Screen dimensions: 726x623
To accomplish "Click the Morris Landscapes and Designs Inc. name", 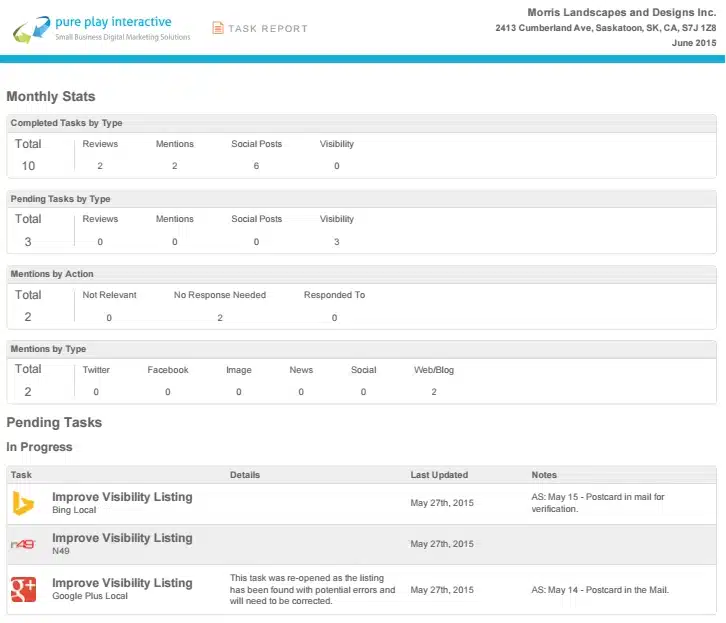I will click(621, 12).
